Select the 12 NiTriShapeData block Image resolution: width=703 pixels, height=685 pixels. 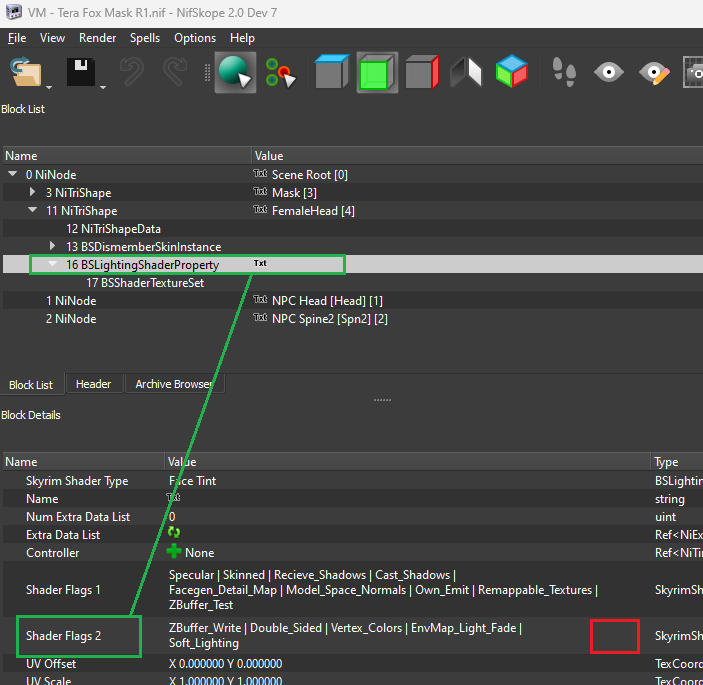pos(113,229)
